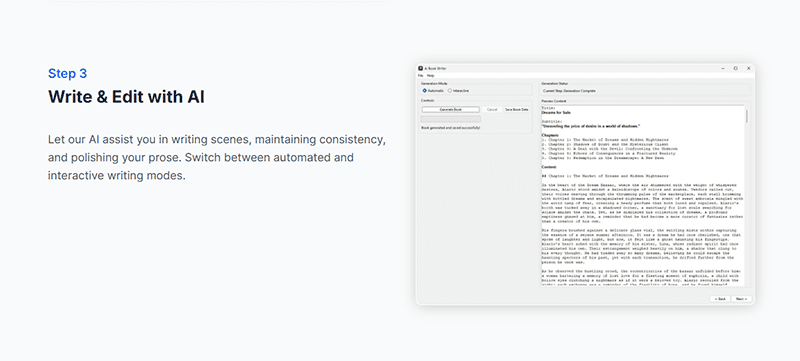Select the Interactive generation mode
This screenshot has height=361, width=800.
click(x=458, y=91)
